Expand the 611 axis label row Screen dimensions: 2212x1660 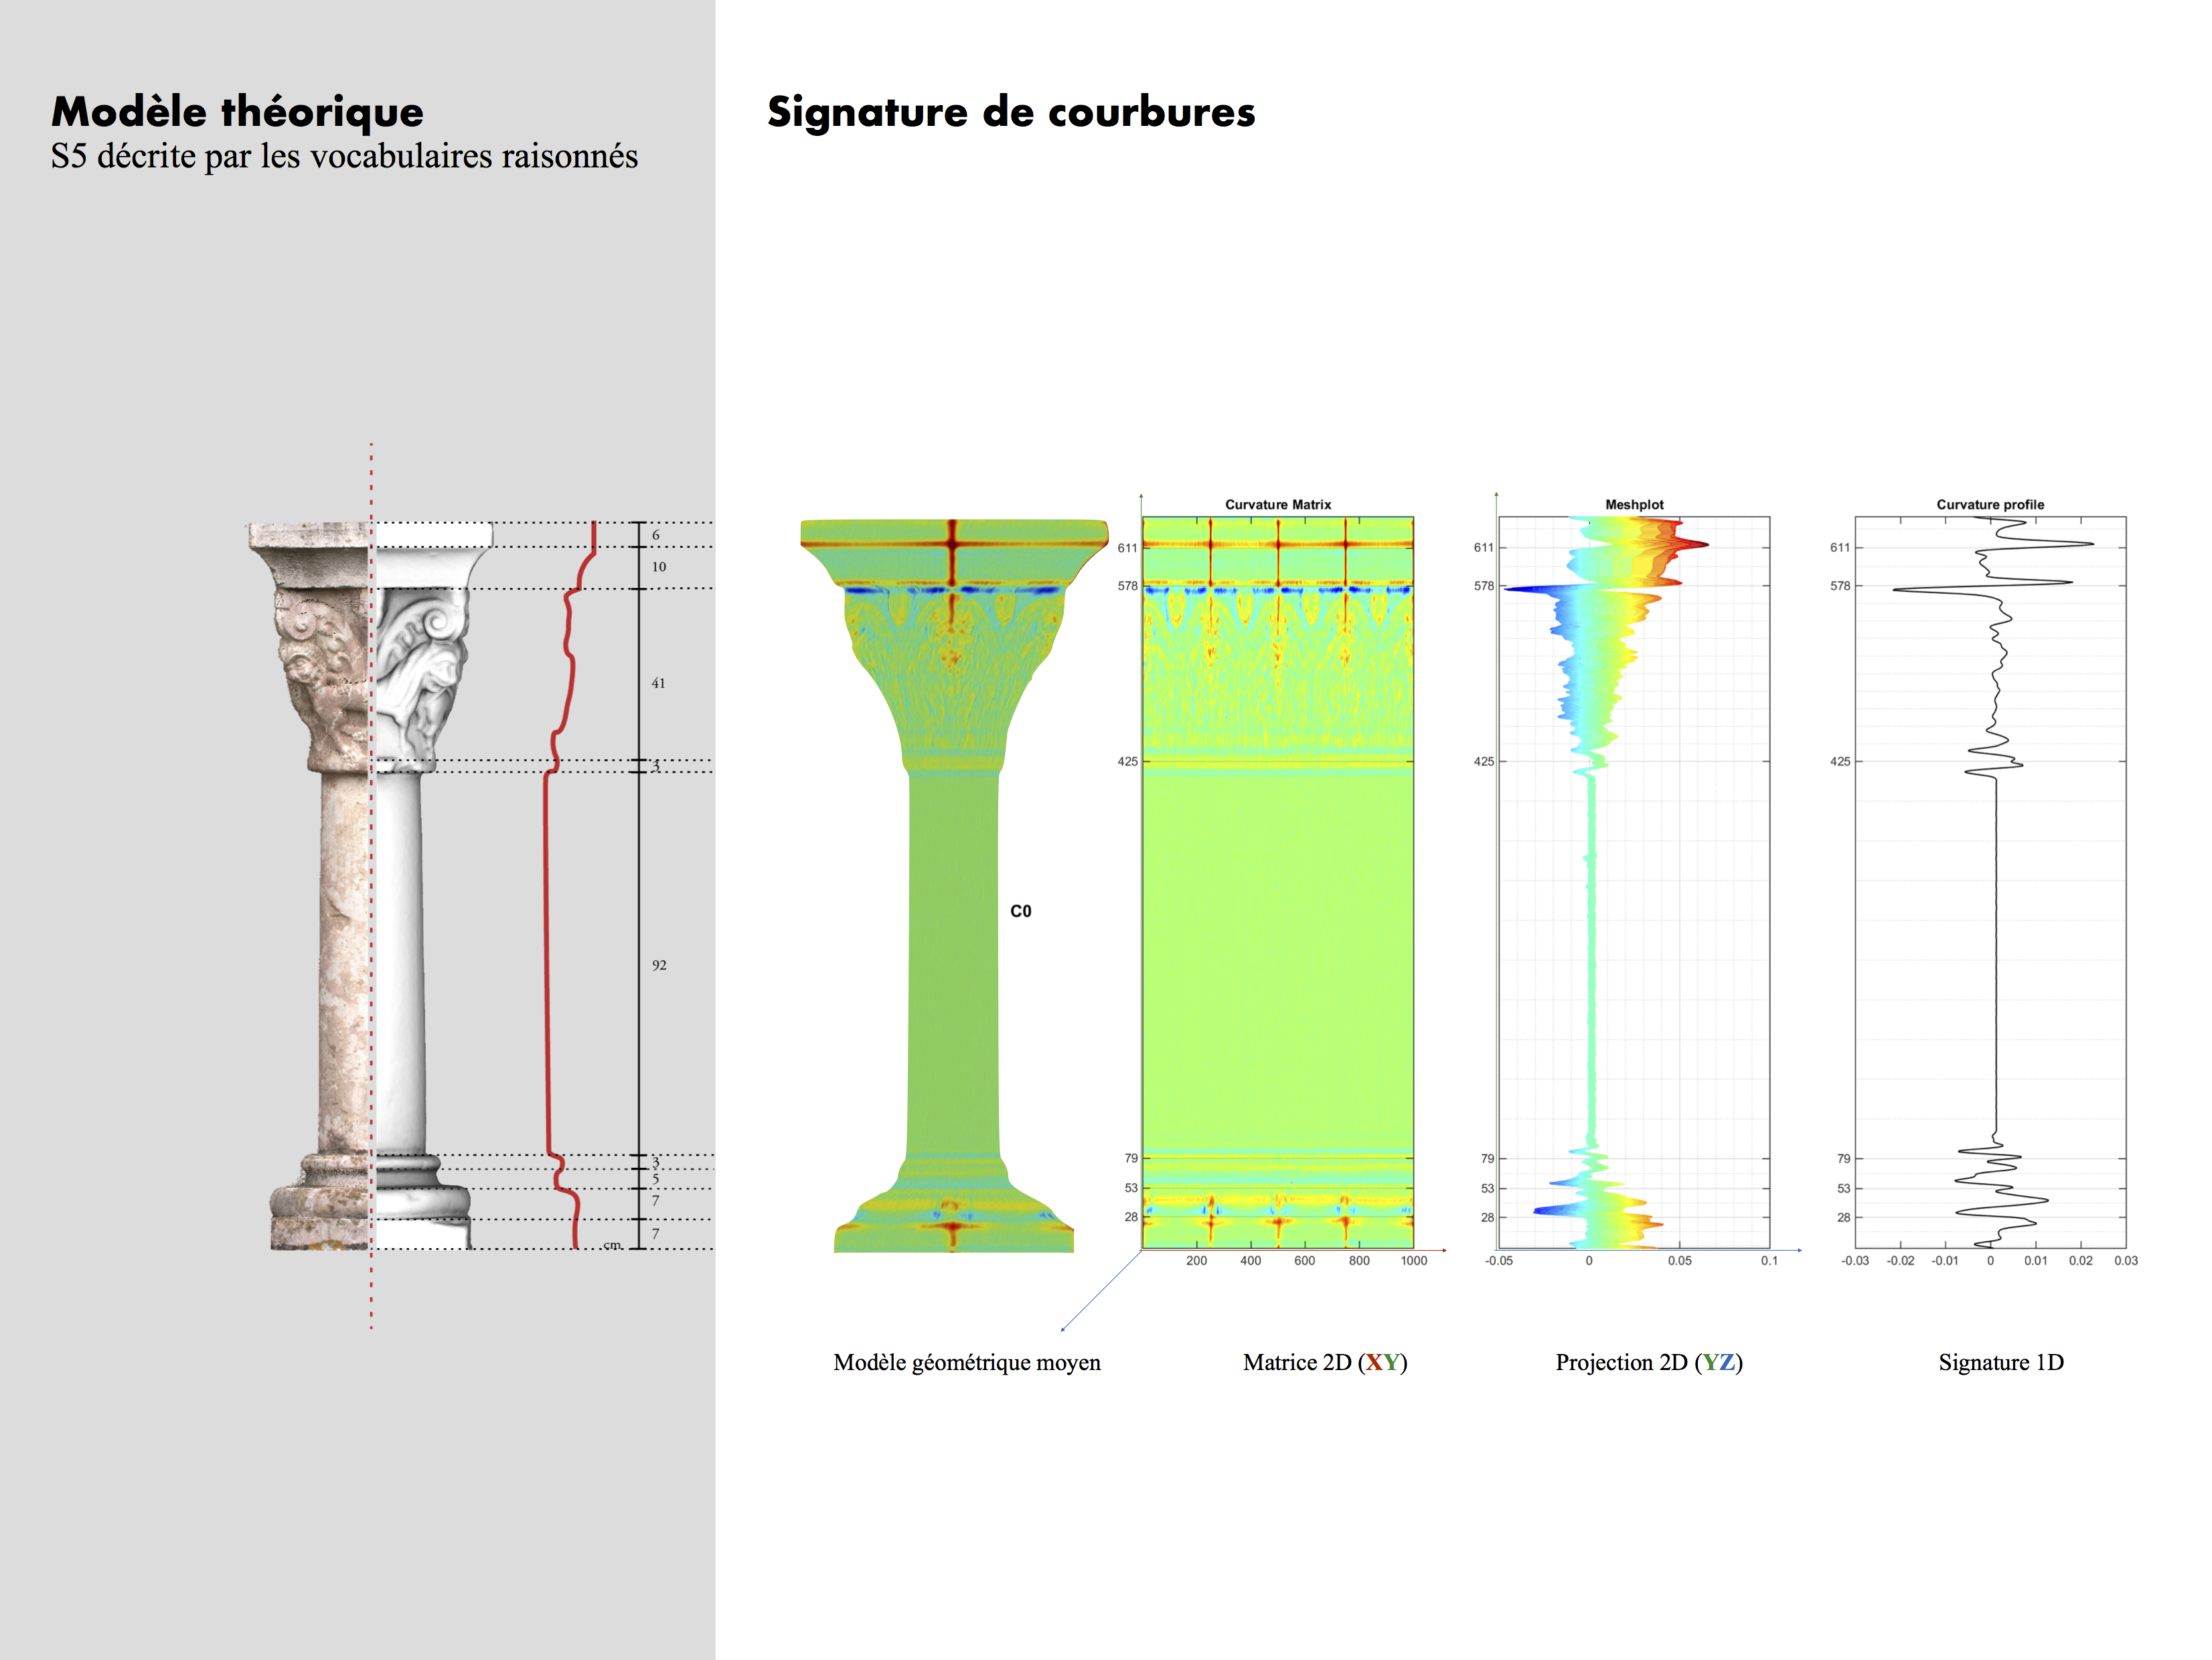[1128, 548]
